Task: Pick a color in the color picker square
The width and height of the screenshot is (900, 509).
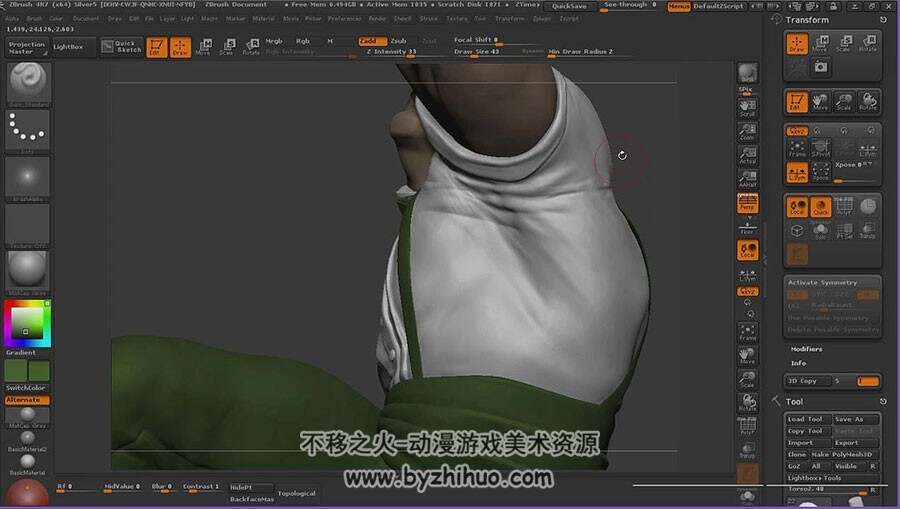Action: [x=26, y=323]
